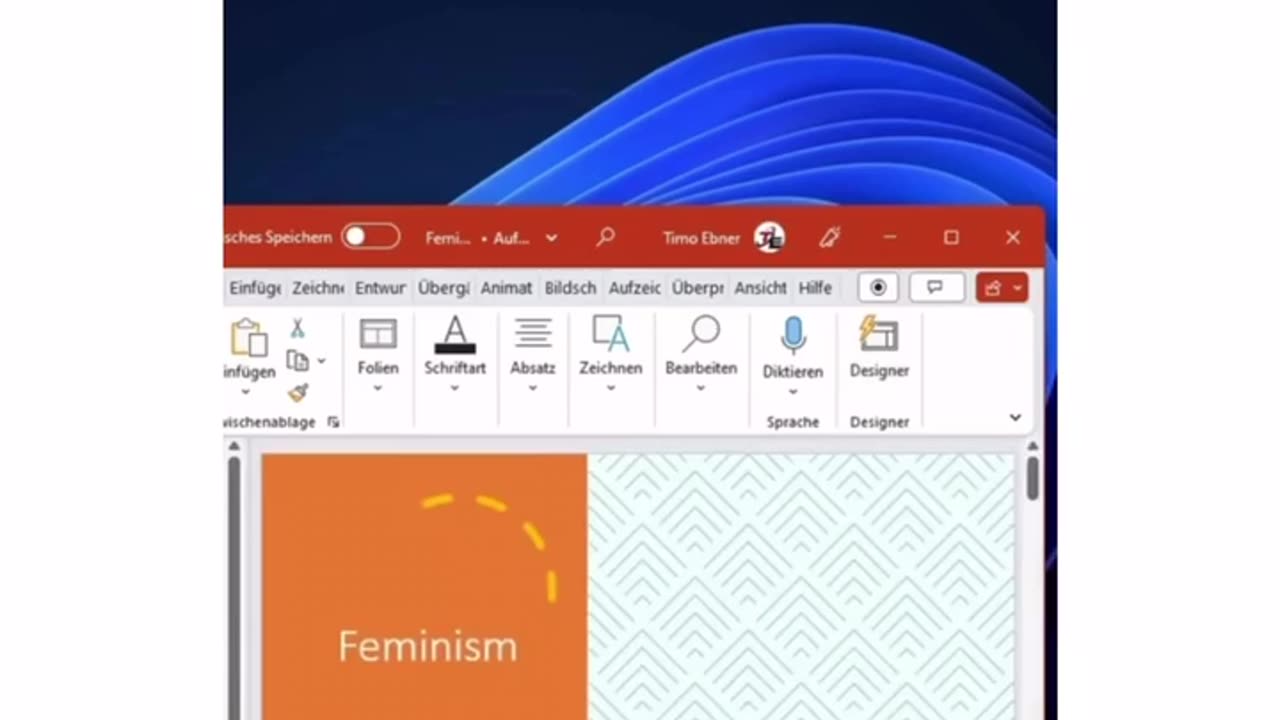This screenshot has height=720, width=1280.
Task: Open the Timo Ebner account avatar
Action: click(769, 237)
